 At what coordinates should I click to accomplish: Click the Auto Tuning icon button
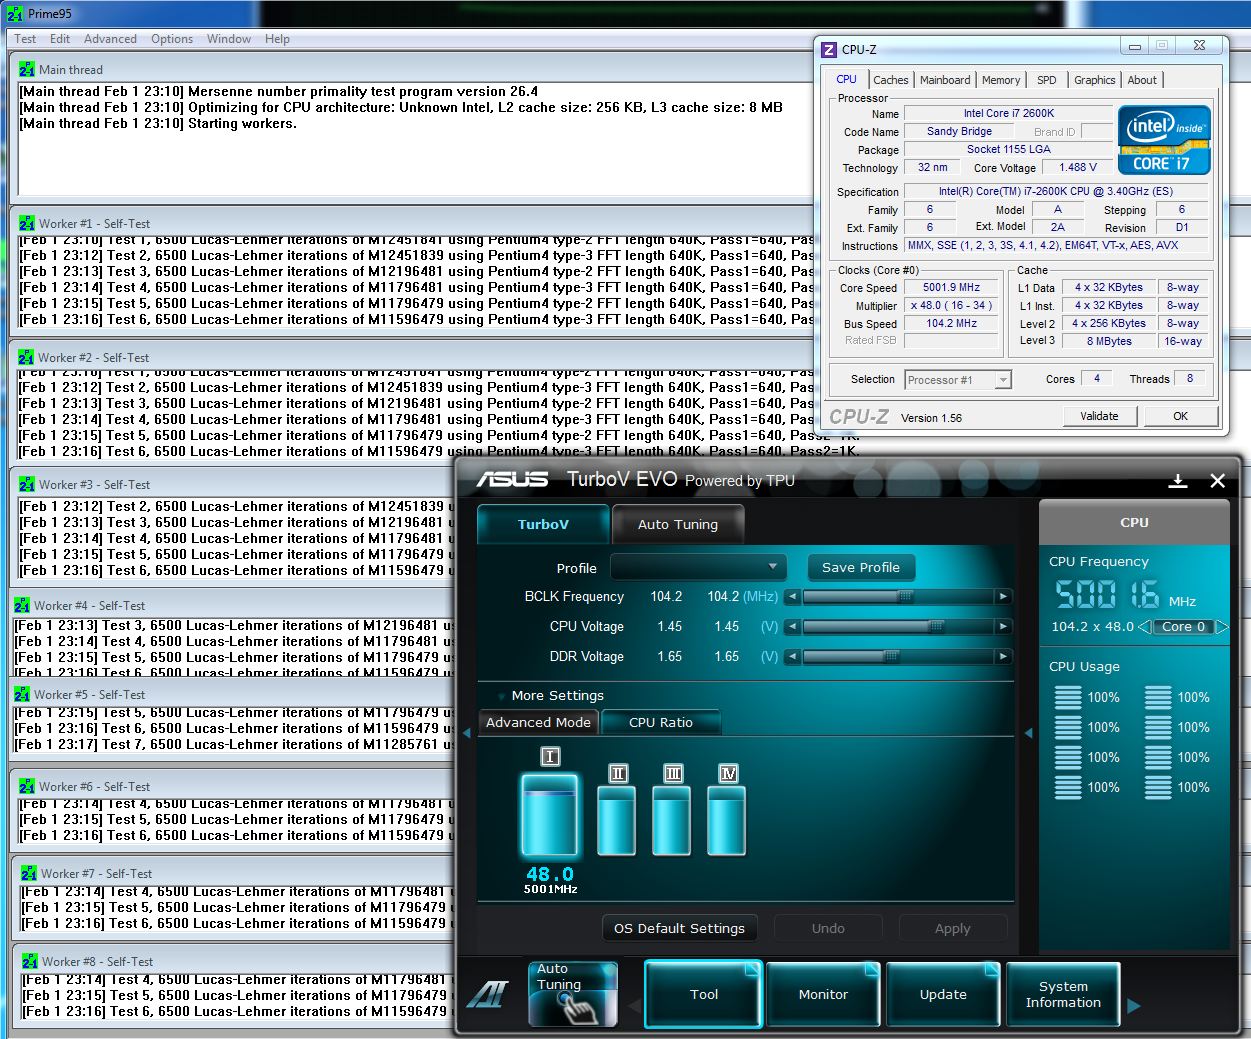(573, 994)
